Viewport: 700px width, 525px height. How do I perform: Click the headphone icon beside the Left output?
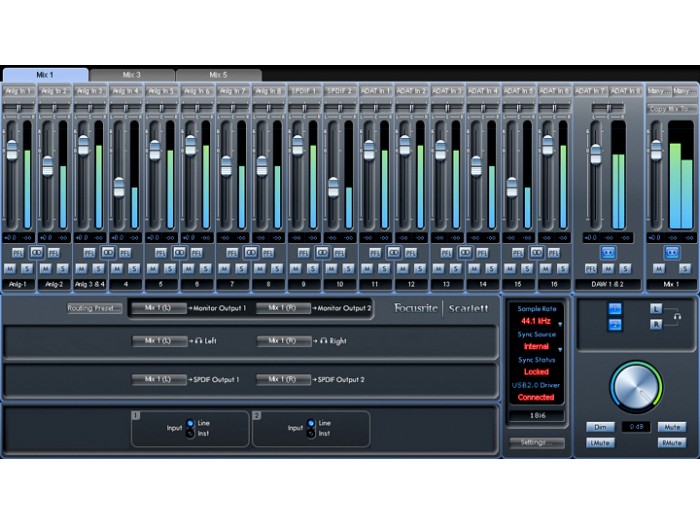coord(199,341)
